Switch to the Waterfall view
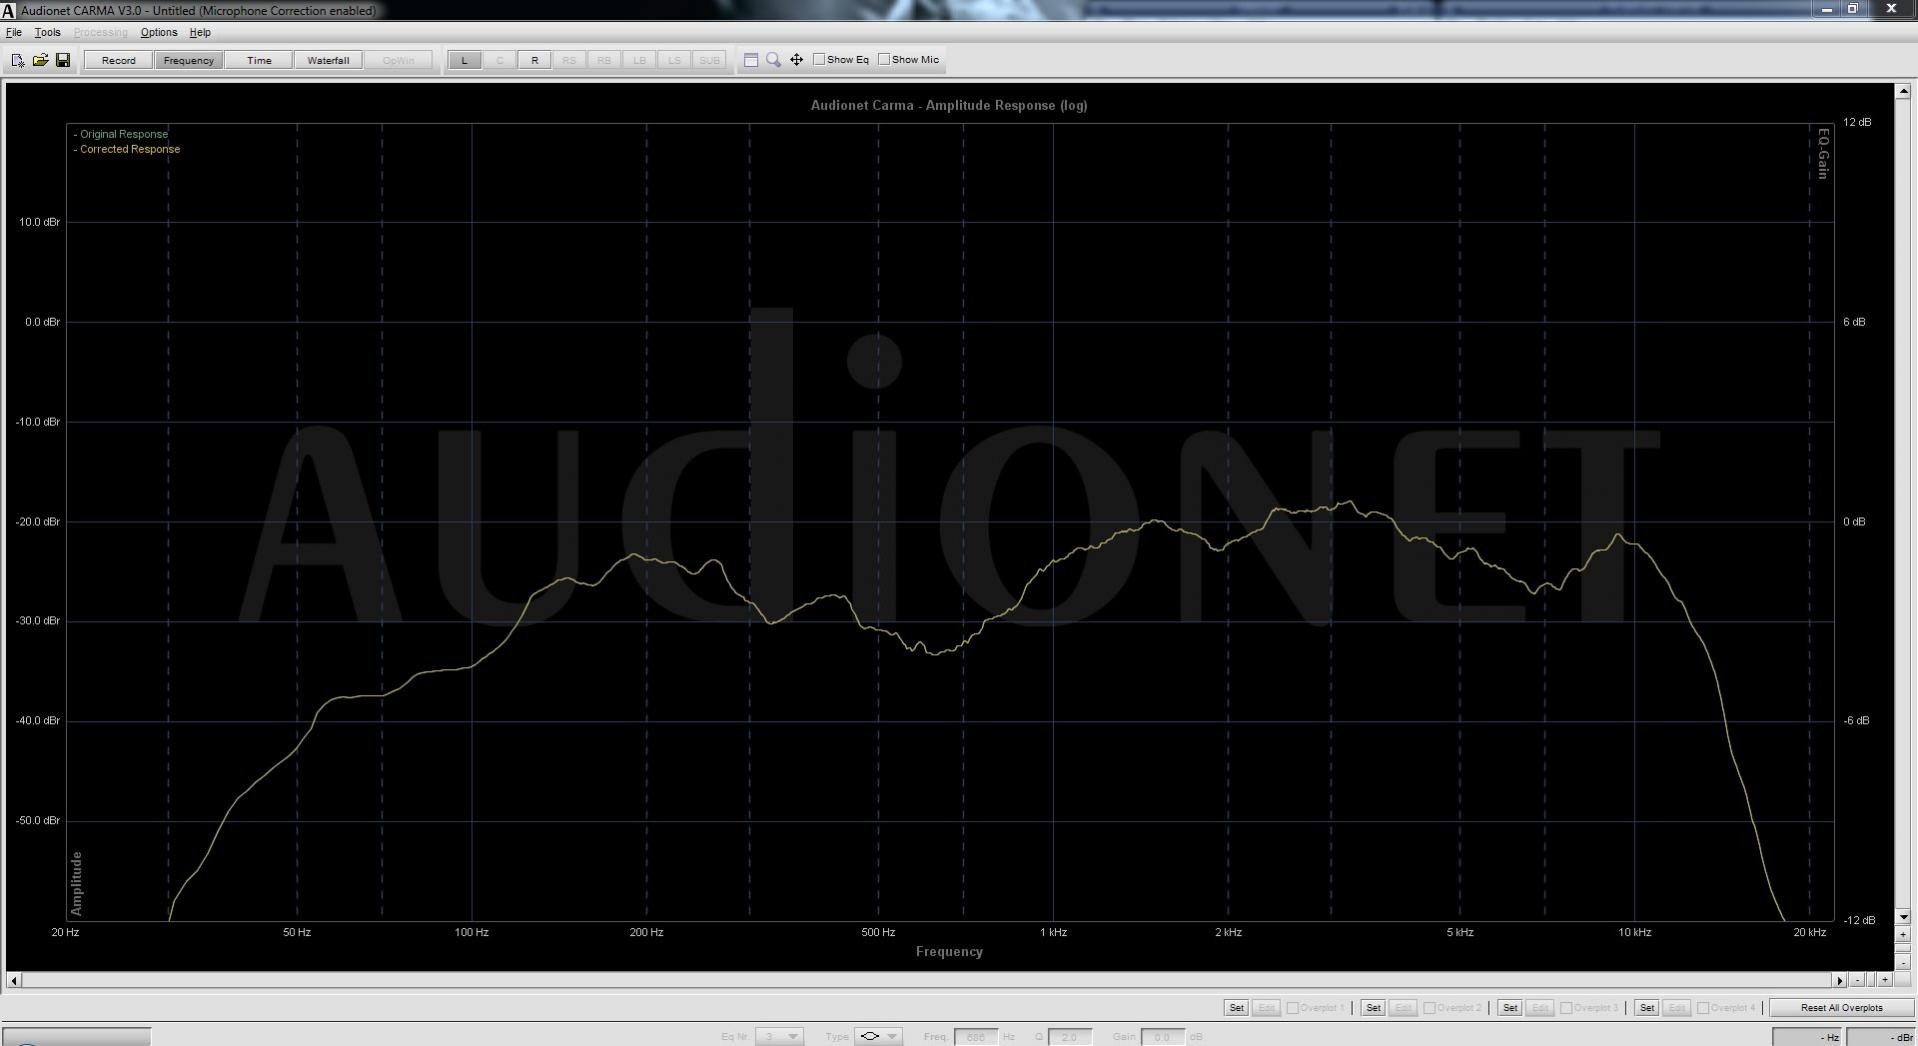 pyautogui.click(x=328, y=60)
